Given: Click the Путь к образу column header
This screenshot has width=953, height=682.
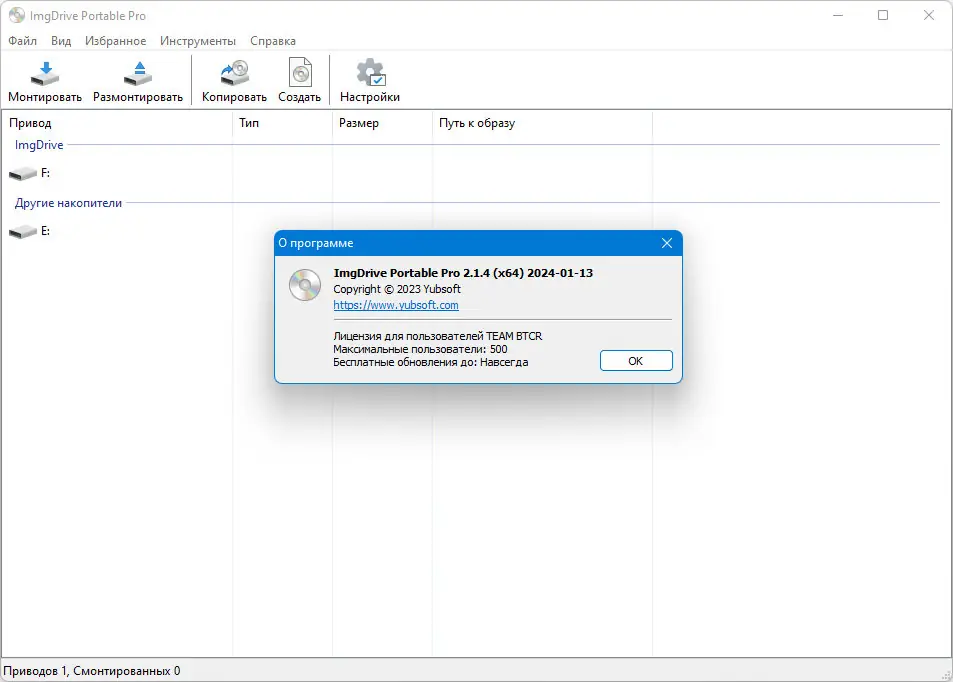Looking at the screenshot, I should click(543, 123).
